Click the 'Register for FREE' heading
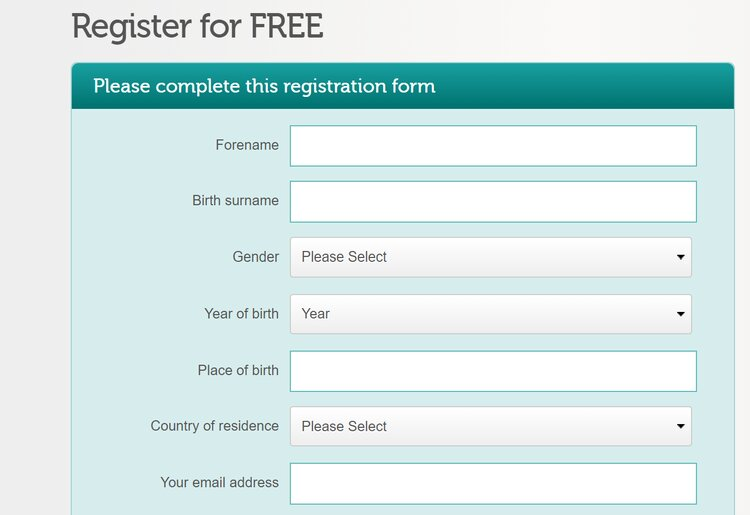Screen dimensions: 750x515 coord(198,27)
